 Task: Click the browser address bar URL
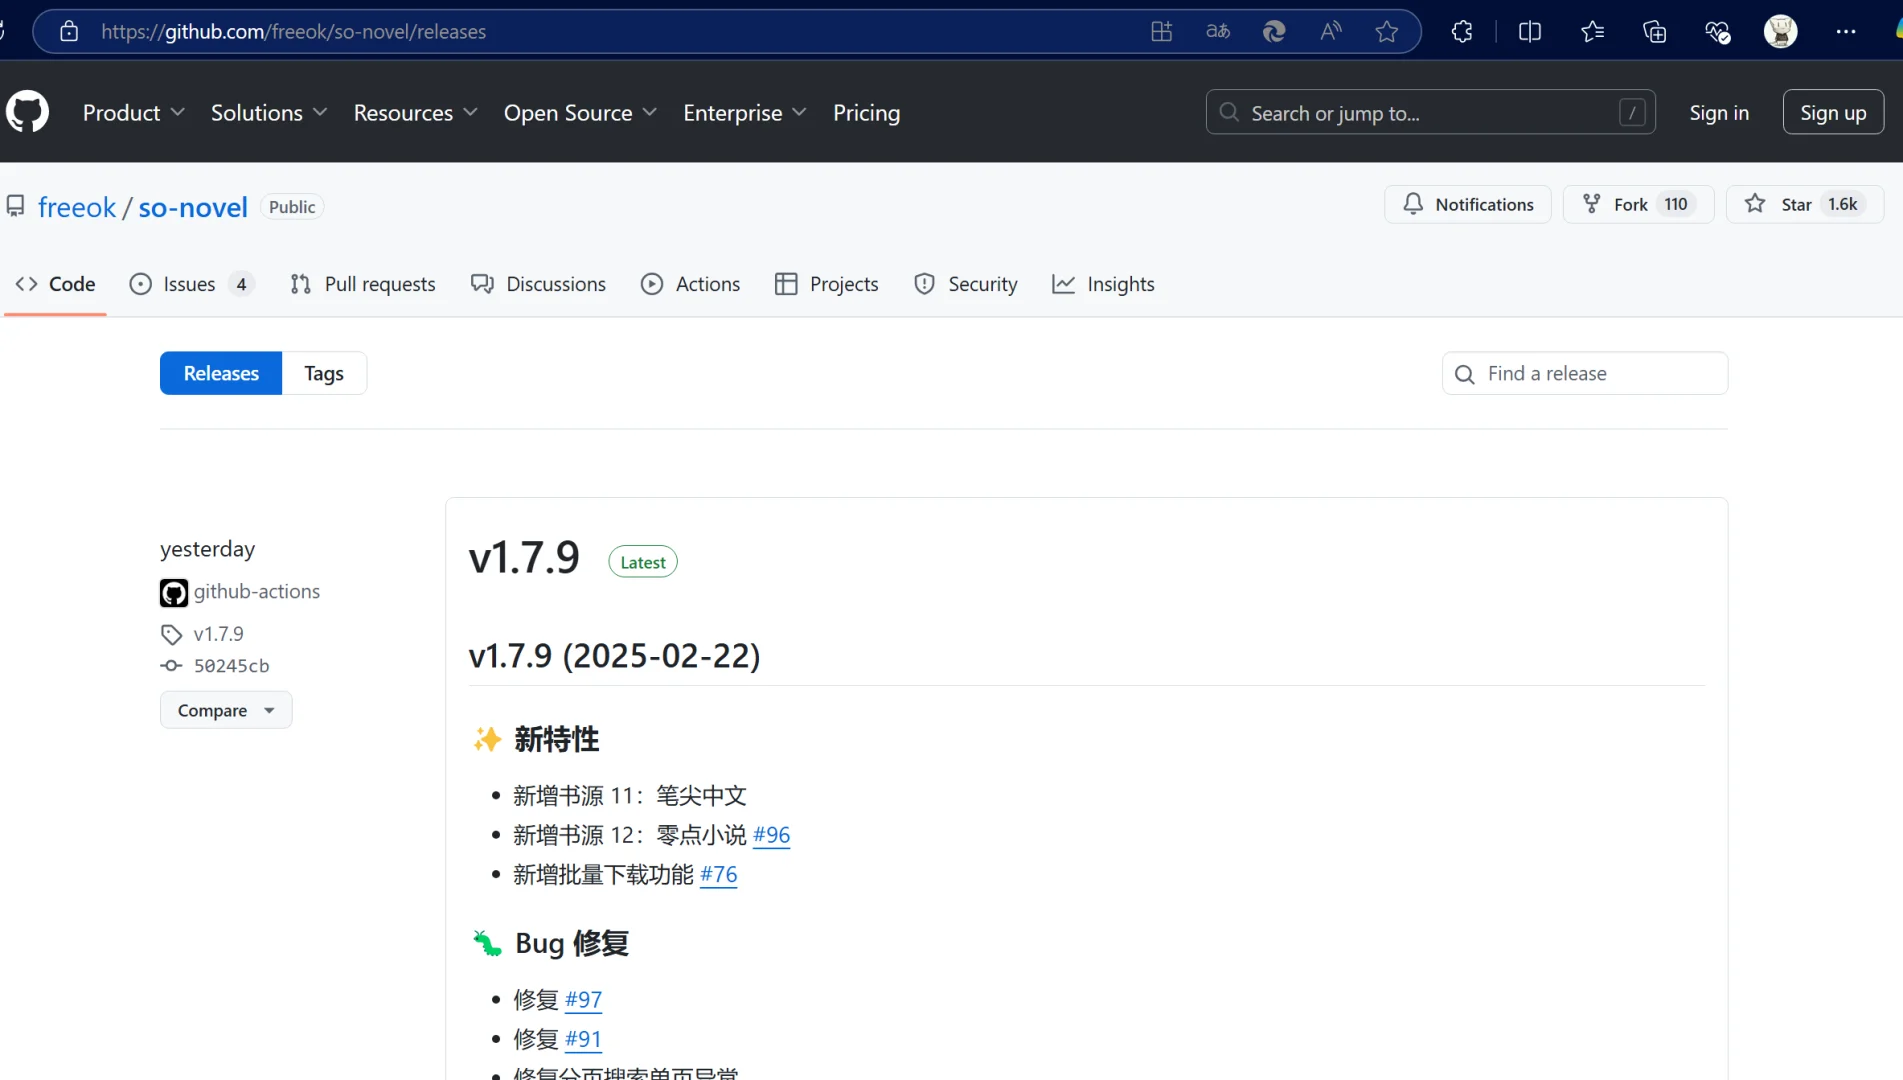294,31
